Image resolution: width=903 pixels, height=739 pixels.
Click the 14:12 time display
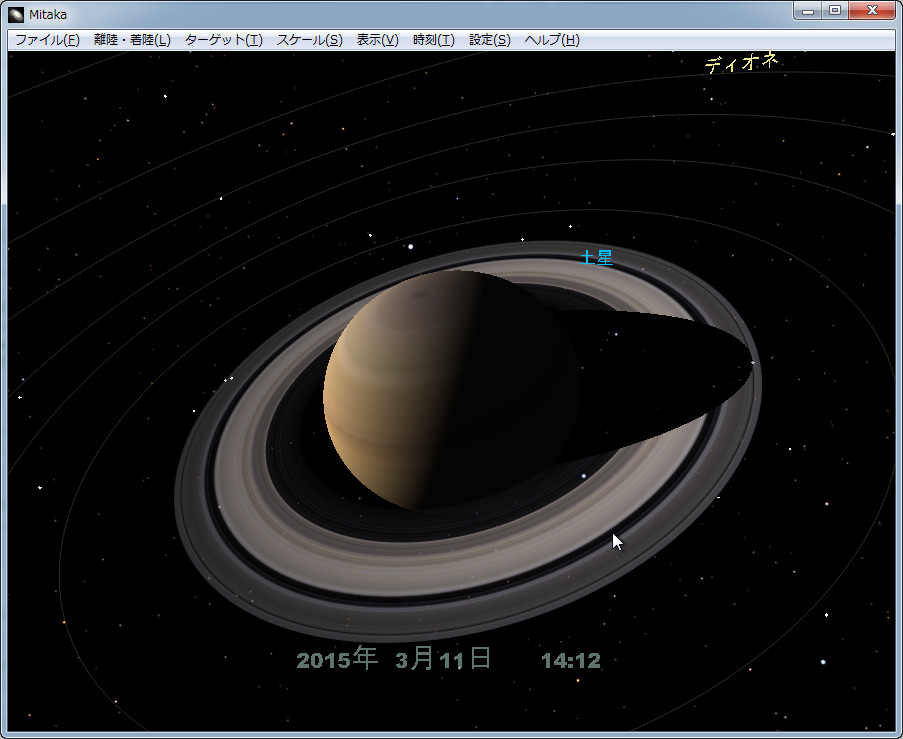click(x=571, y=661)
